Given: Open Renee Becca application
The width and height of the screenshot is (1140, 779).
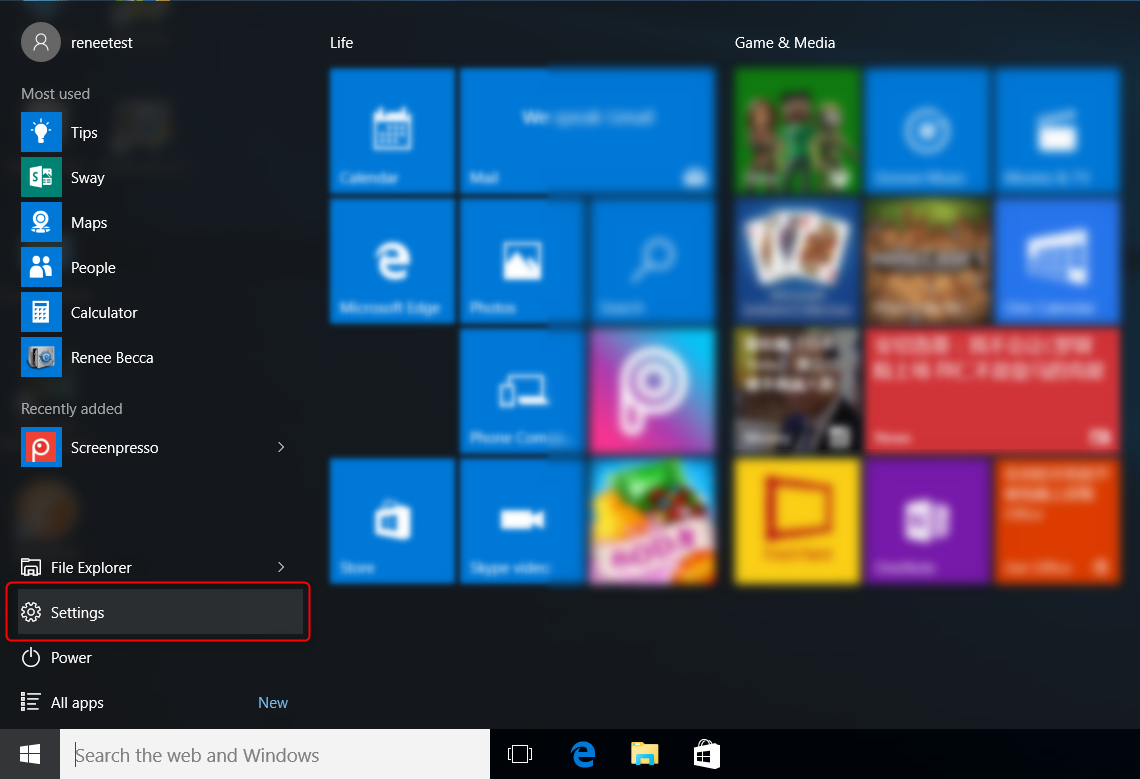Looking at the screenshot, I should (111, 357).
